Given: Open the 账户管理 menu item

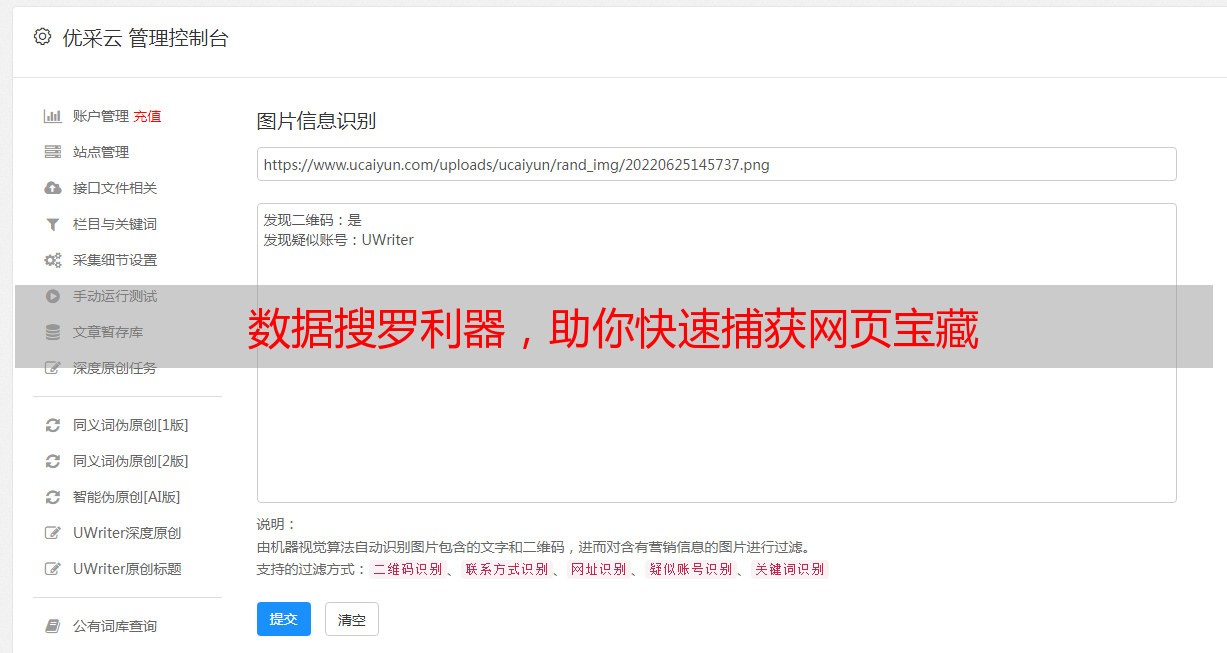Looking at the screenshot, I should tap(101, 116).
